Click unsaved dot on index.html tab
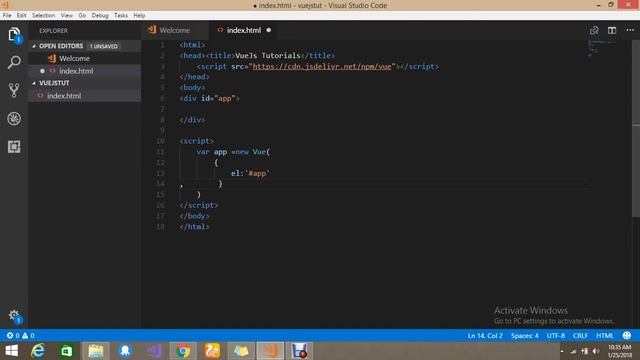 pos(269,30)
